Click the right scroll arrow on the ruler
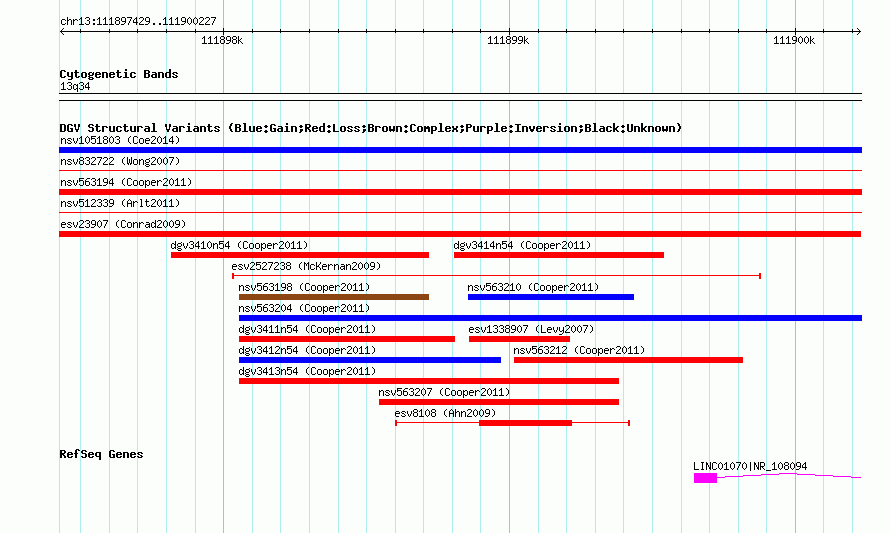The image size is (890, 533). pos(858,32)
